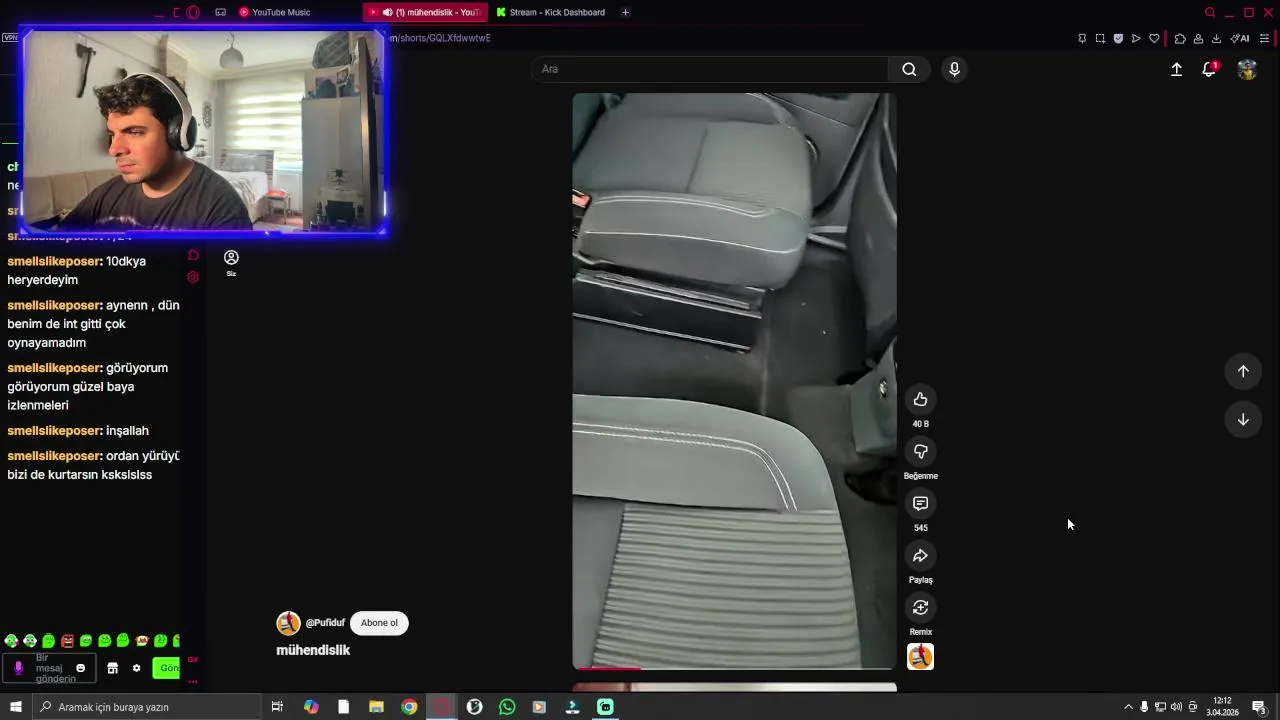The height and width of the screenshot is (720, 1280).
Task: Open the @Pufiduf channel link
Action: point(325,623)
